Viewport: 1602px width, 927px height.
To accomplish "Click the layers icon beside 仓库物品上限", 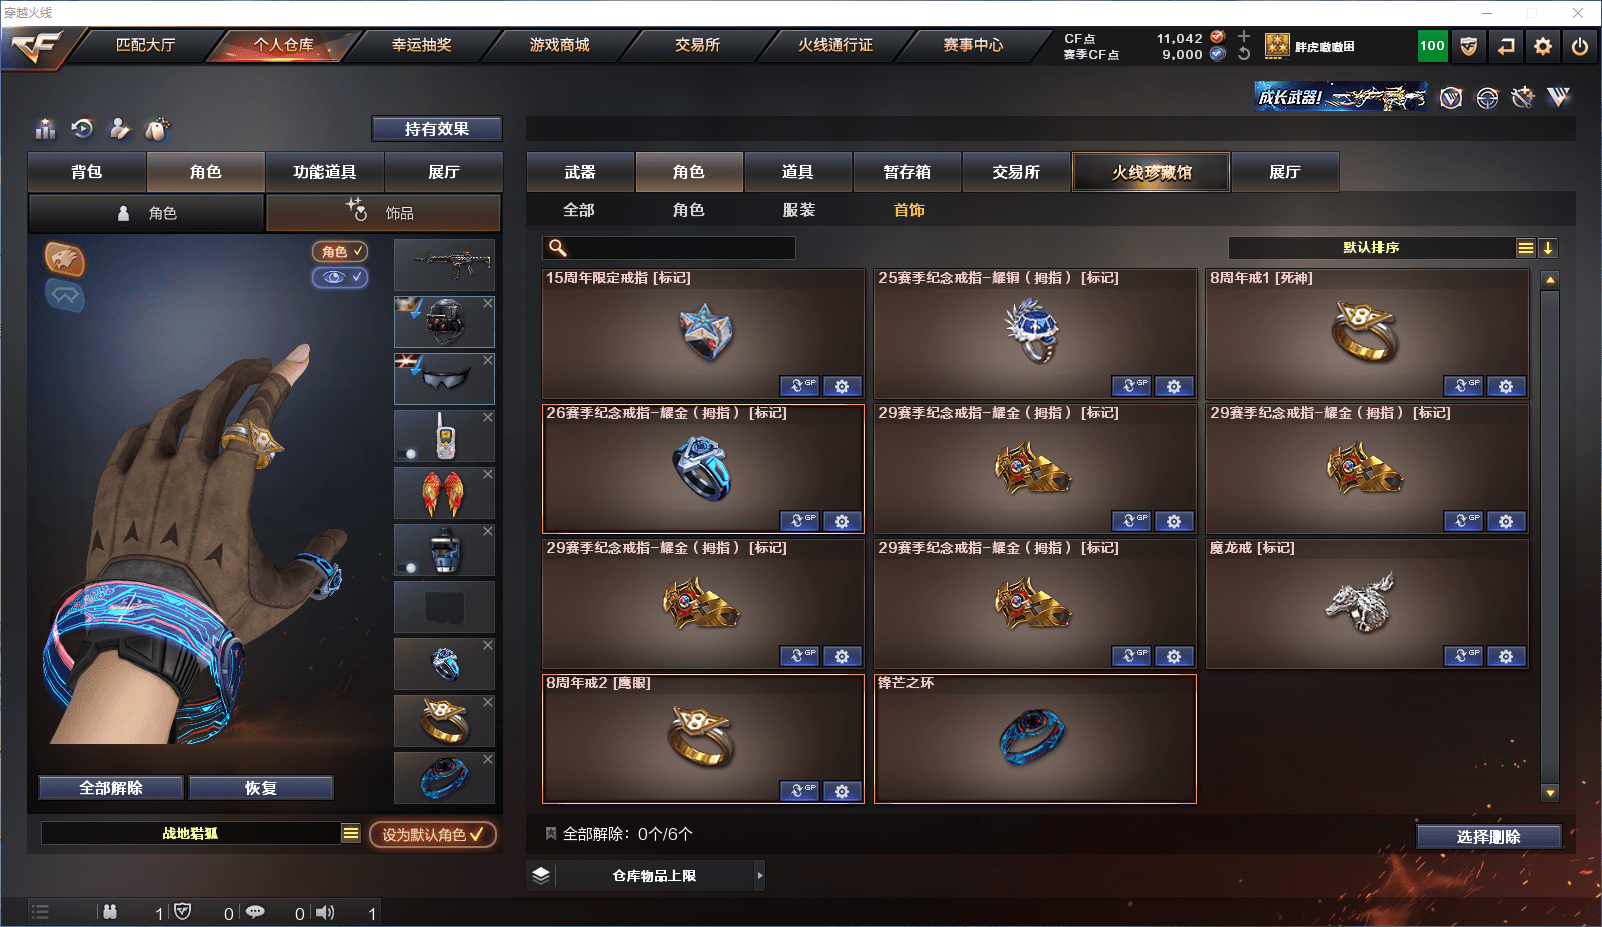I will 541,875.
